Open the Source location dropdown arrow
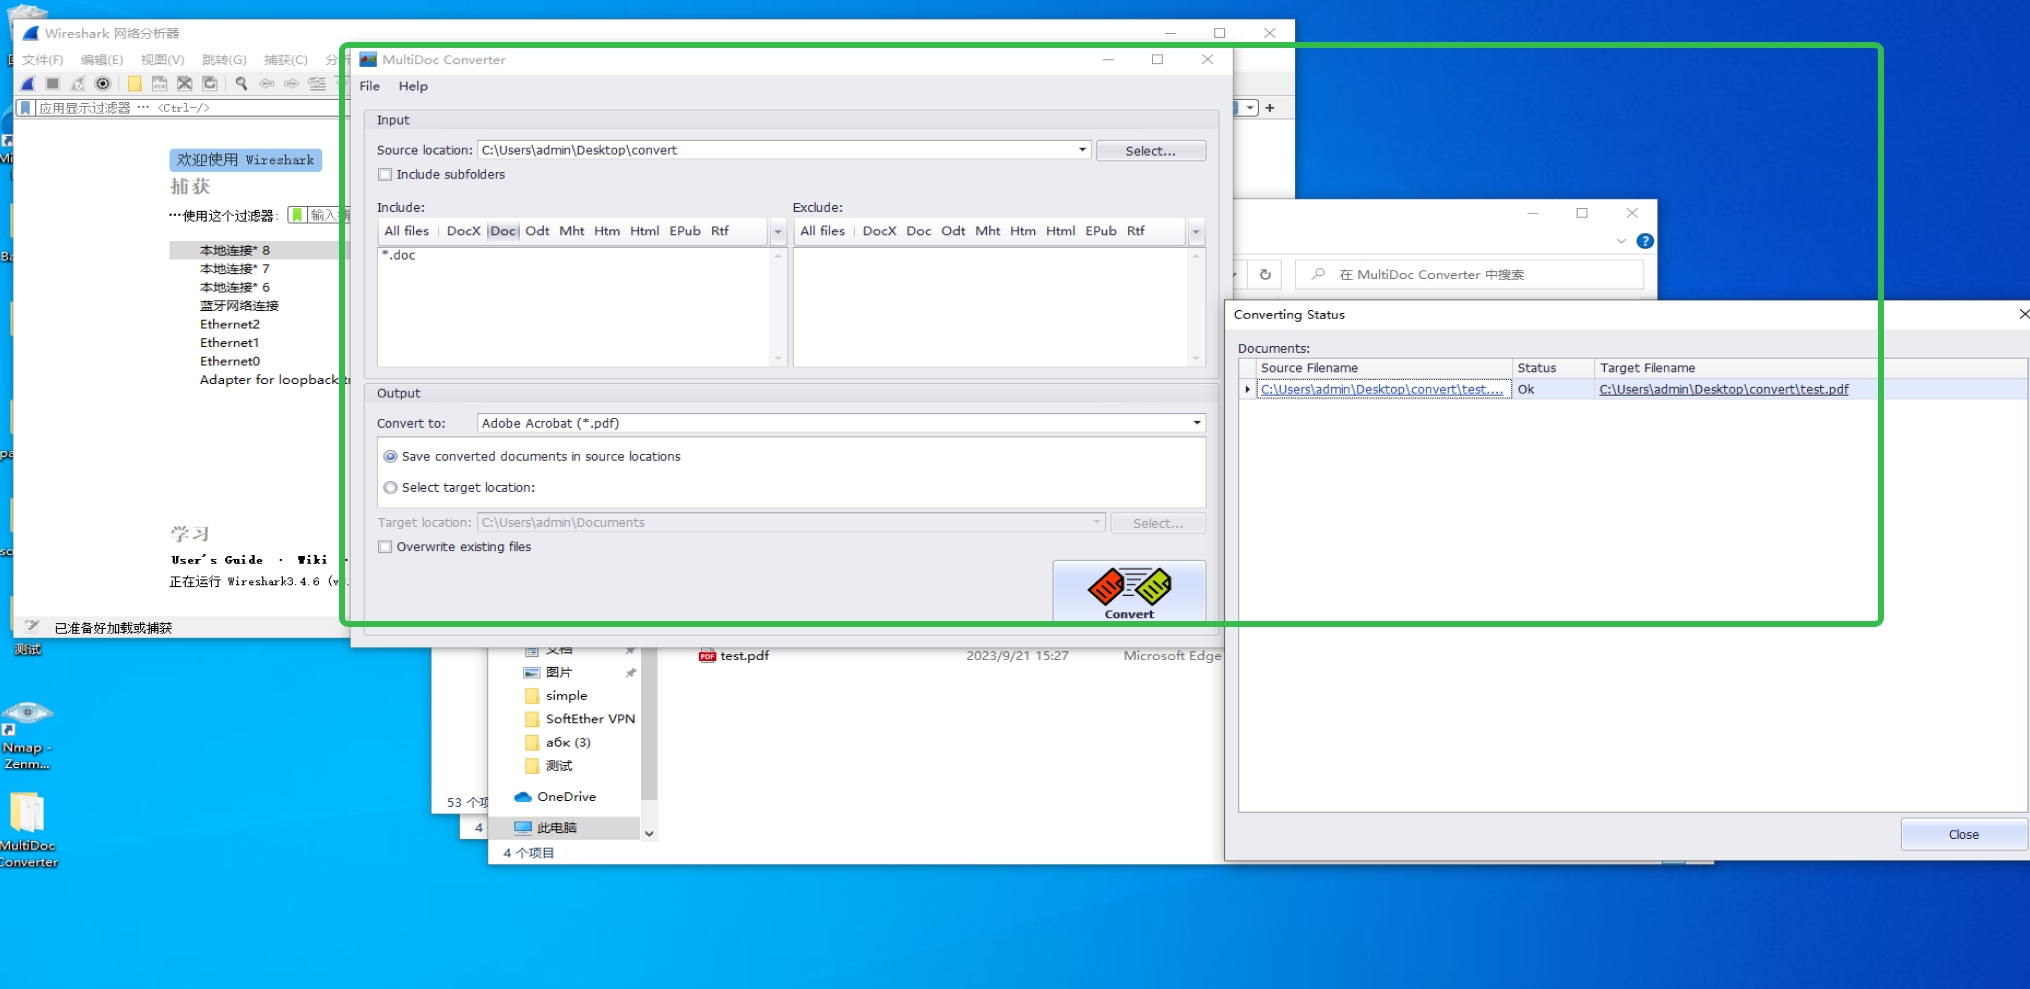 point(1082,150)
